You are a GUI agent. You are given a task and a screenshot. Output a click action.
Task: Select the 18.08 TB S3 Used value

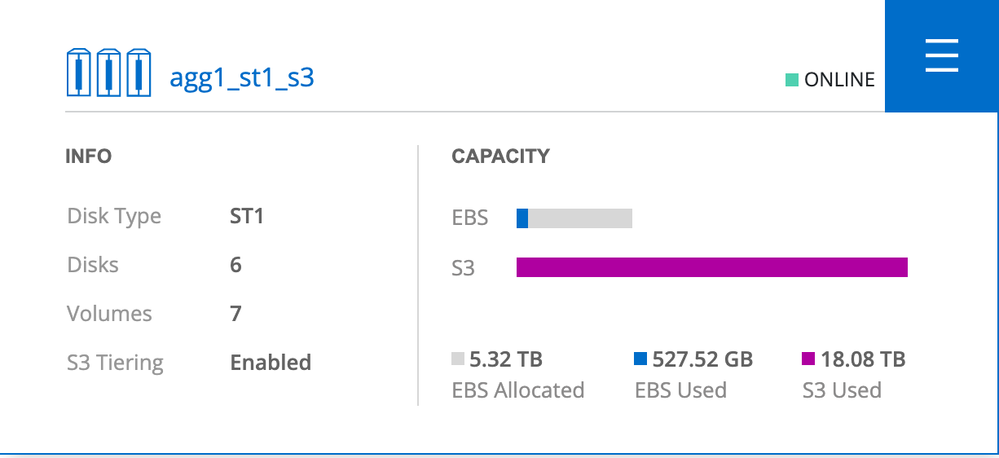pyautogui.click(x=862, y=359)
